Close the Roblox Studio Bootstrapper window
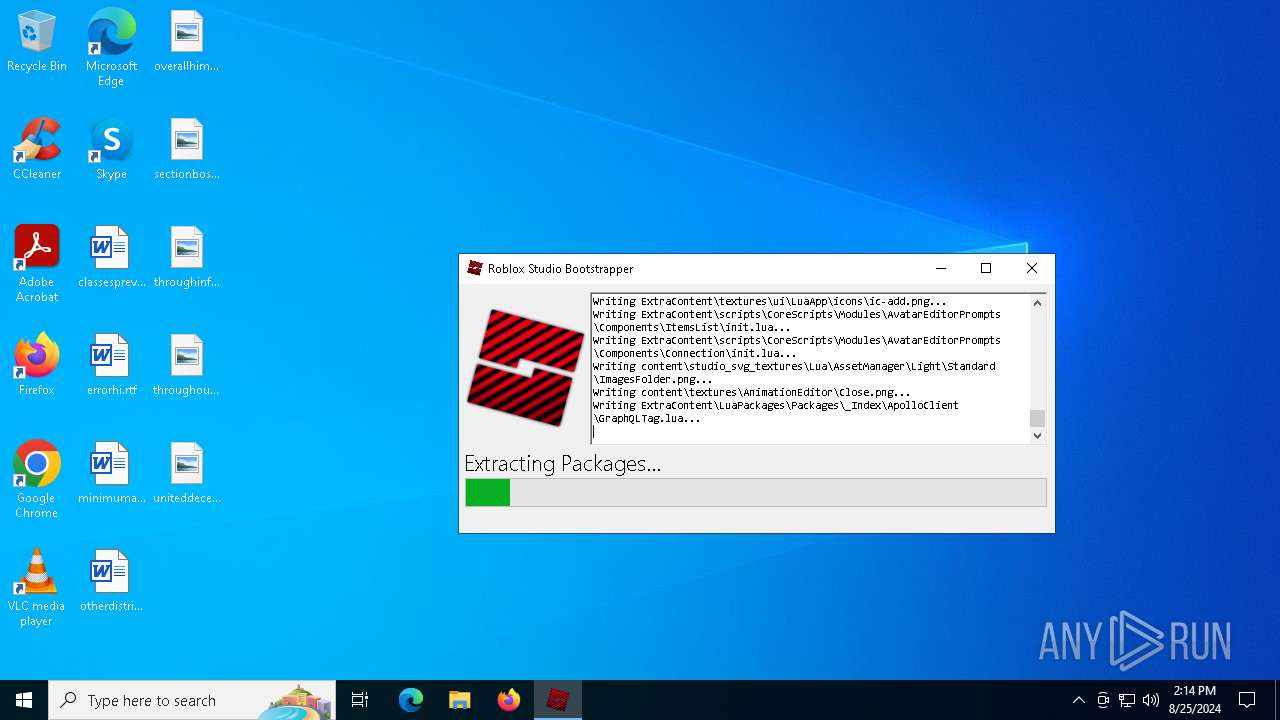The height and width of the screenshot is (720, 1280). click(1032, 268)
